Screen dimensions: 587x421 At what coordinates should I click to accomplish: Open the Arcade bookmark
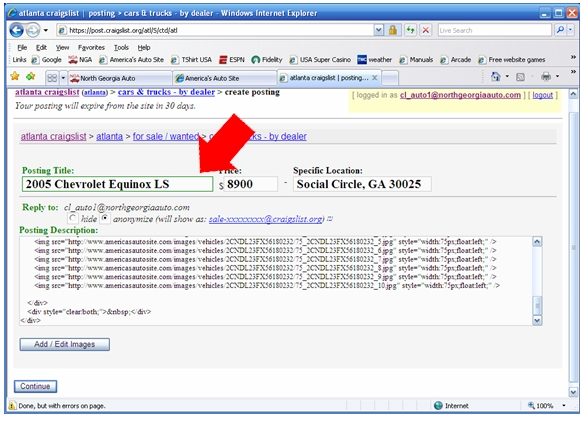pyautogui.click(x=456, y=60)
